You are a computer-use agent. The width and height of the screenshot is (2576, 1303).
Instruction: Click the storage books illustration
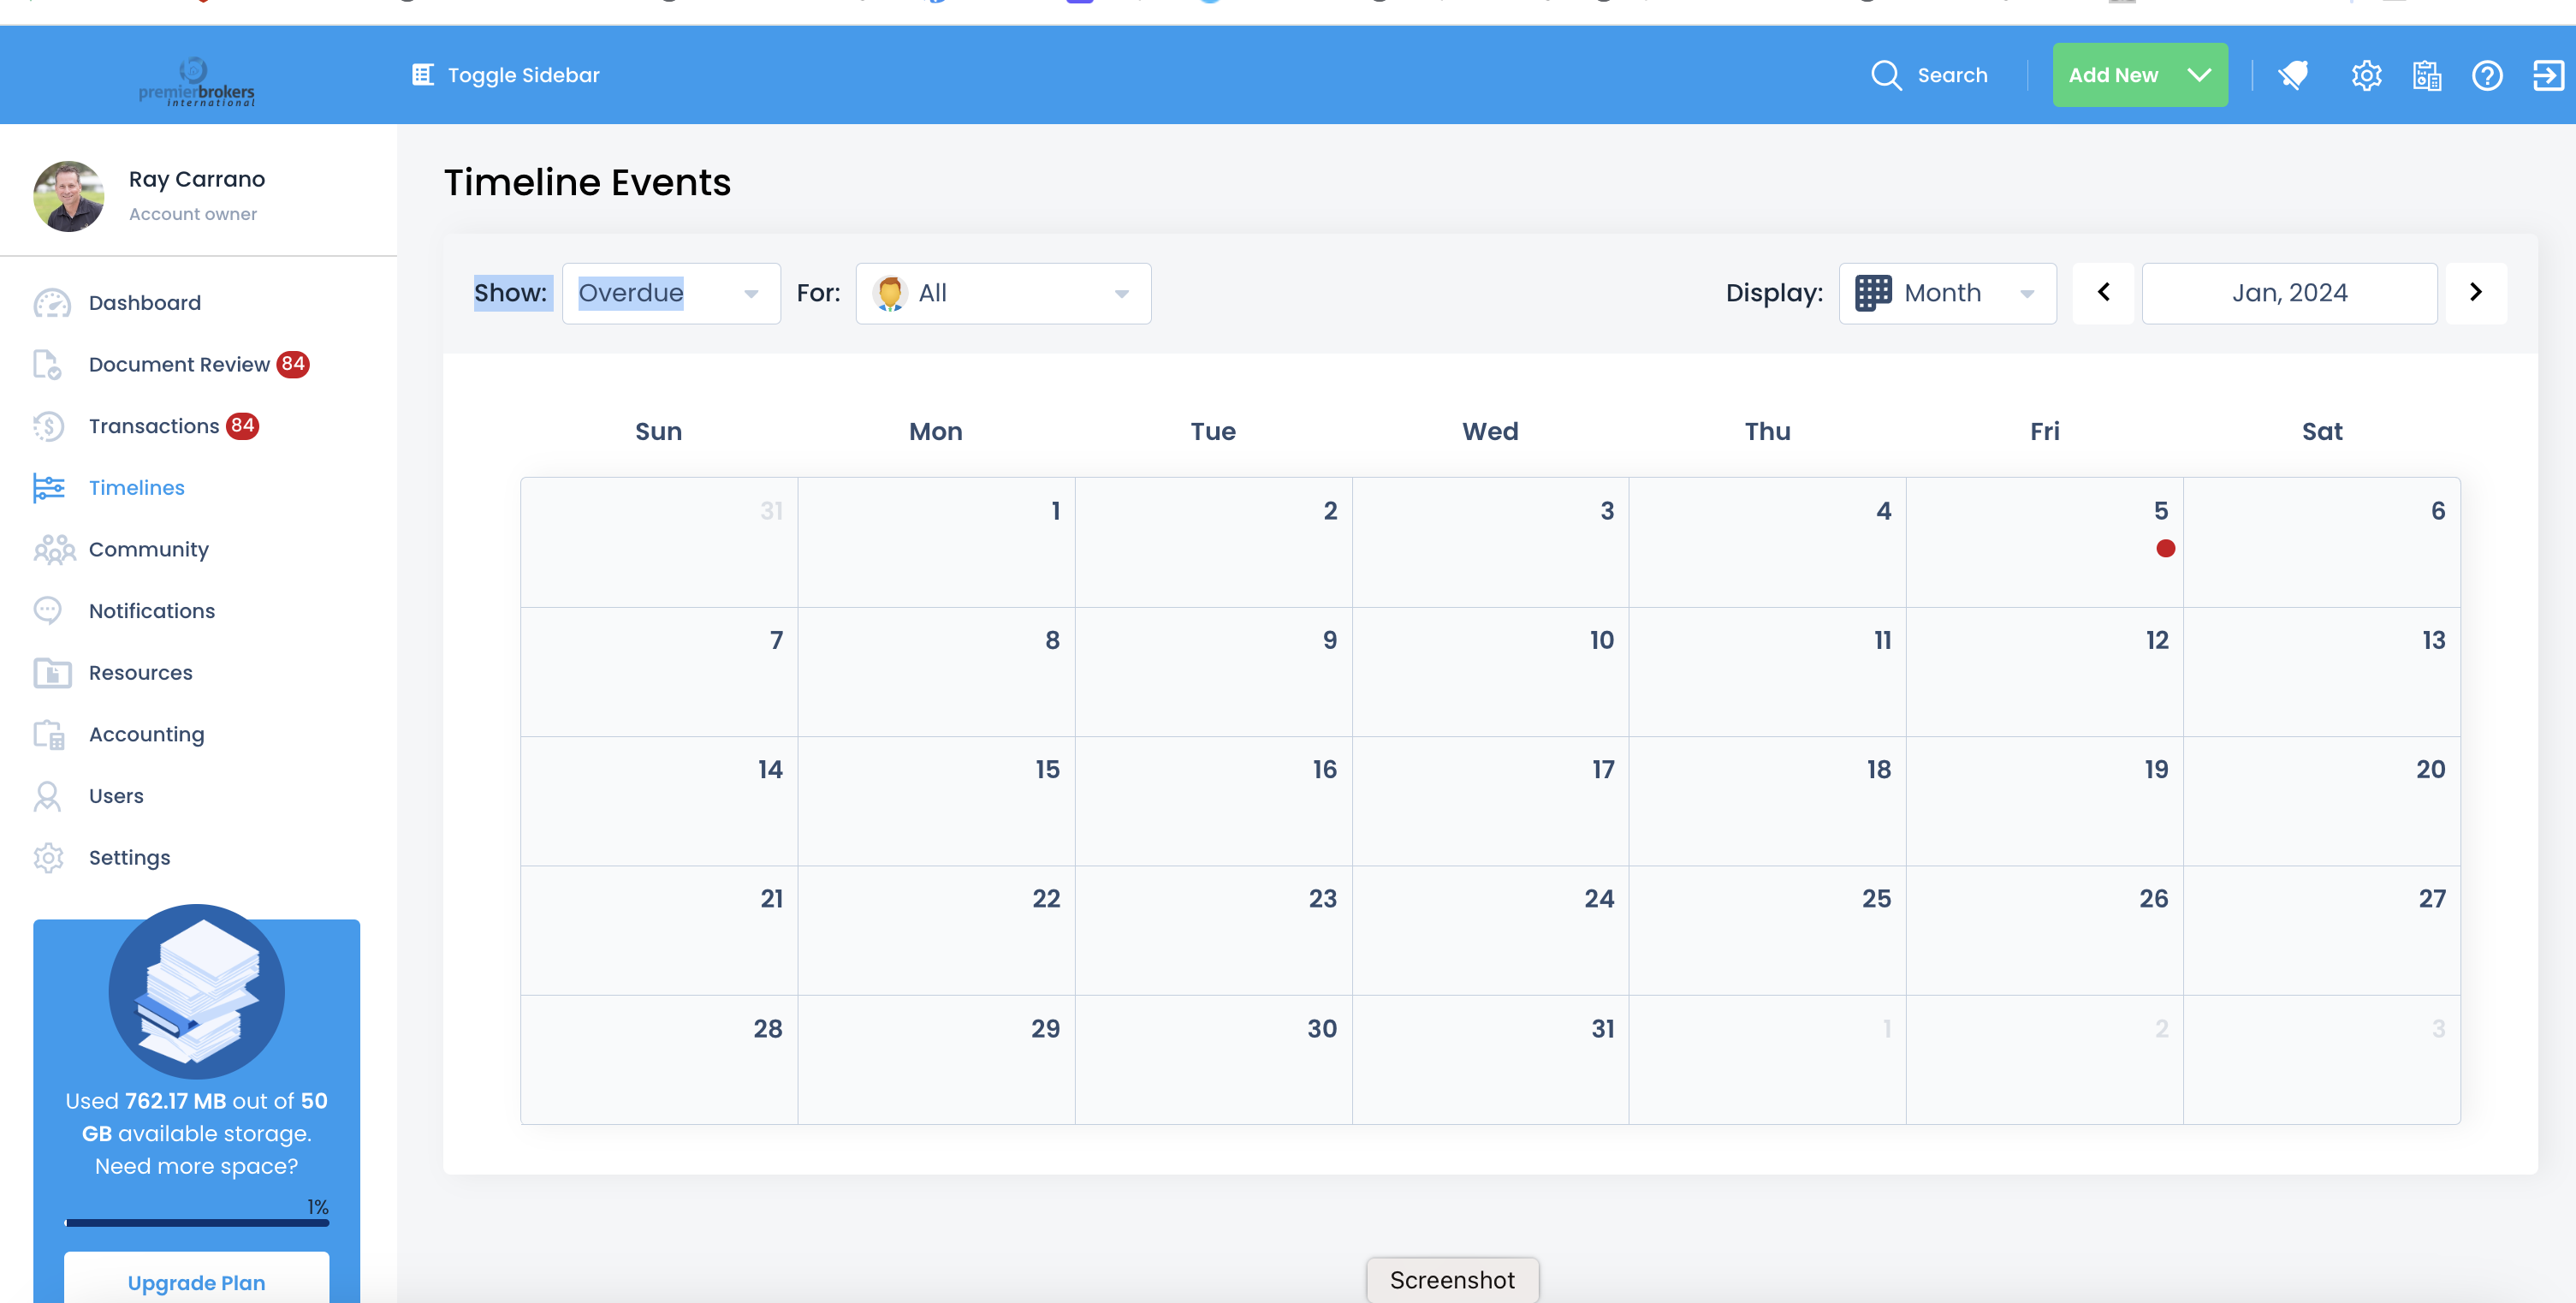[x=197, y=991]
